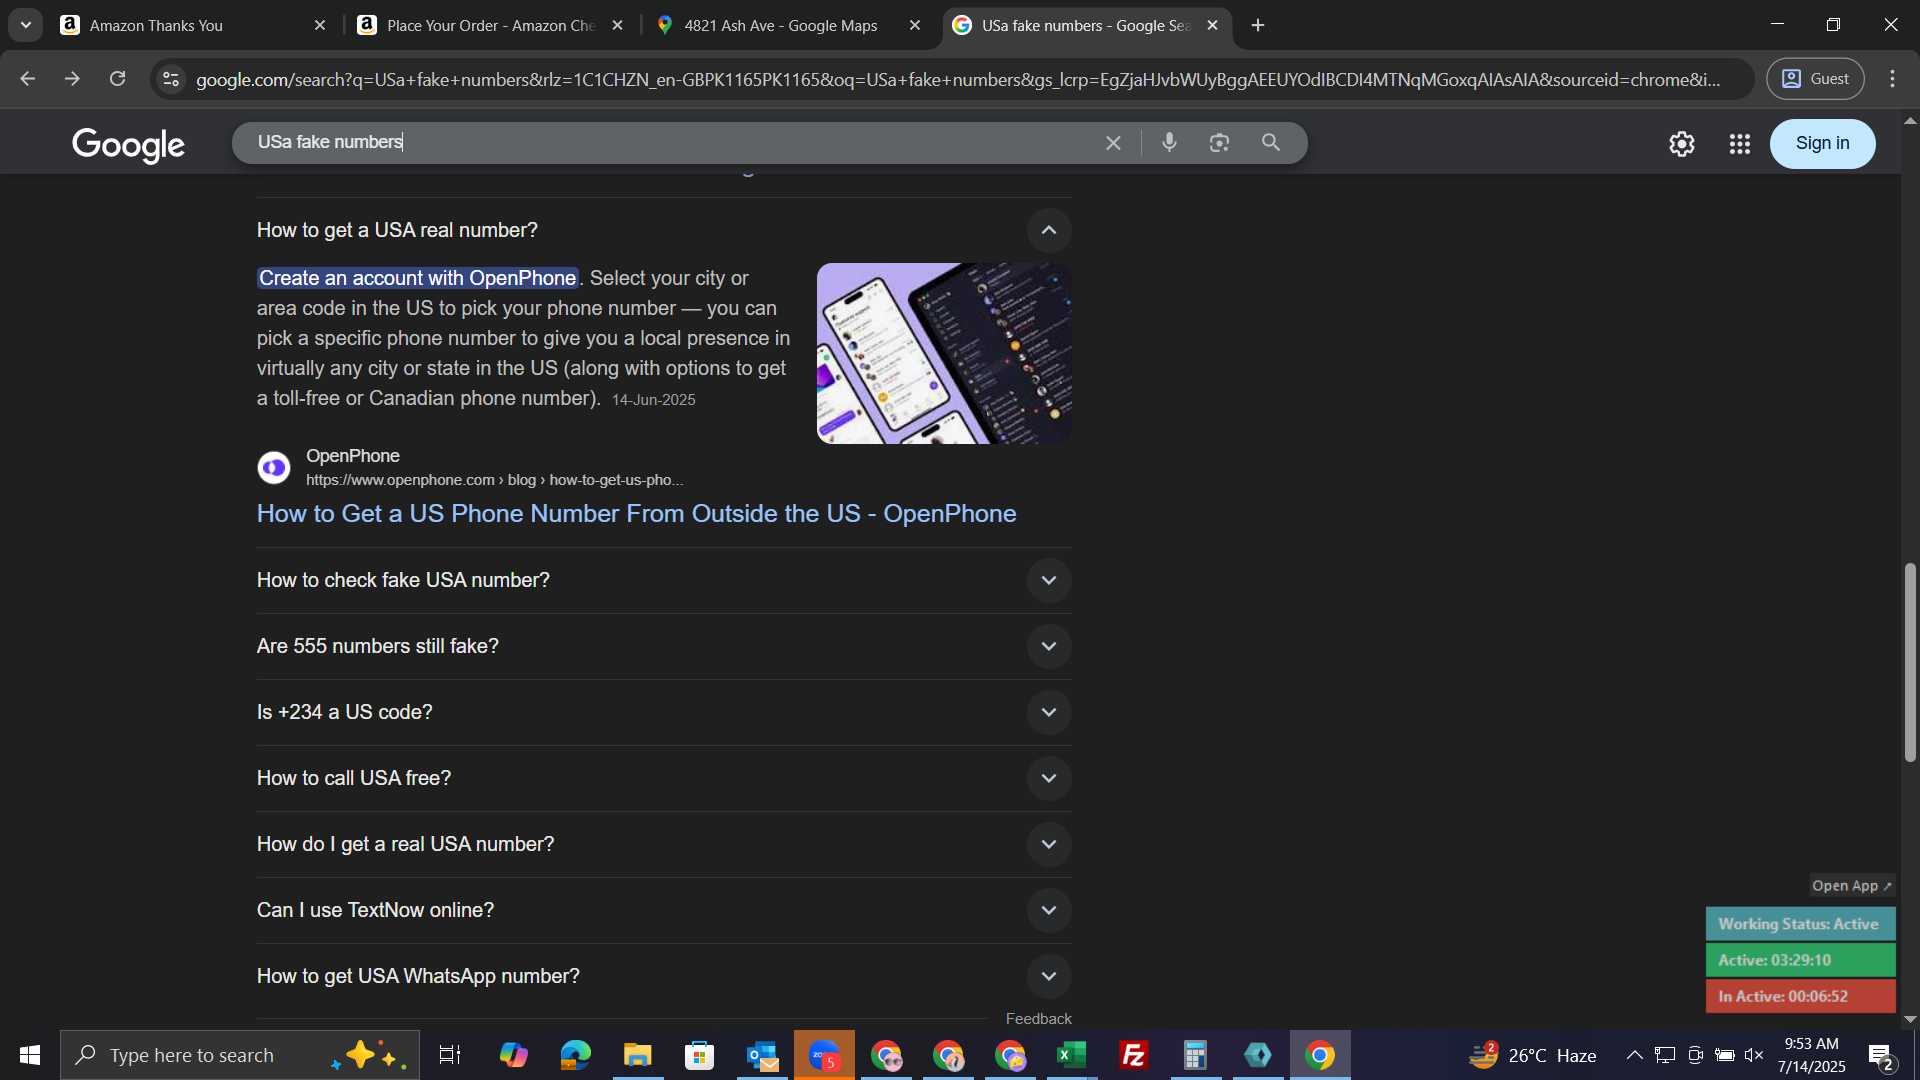Close the Google Maps tab
The height and width of the screenshot is (1080, 1920).
tap(915, 25)
